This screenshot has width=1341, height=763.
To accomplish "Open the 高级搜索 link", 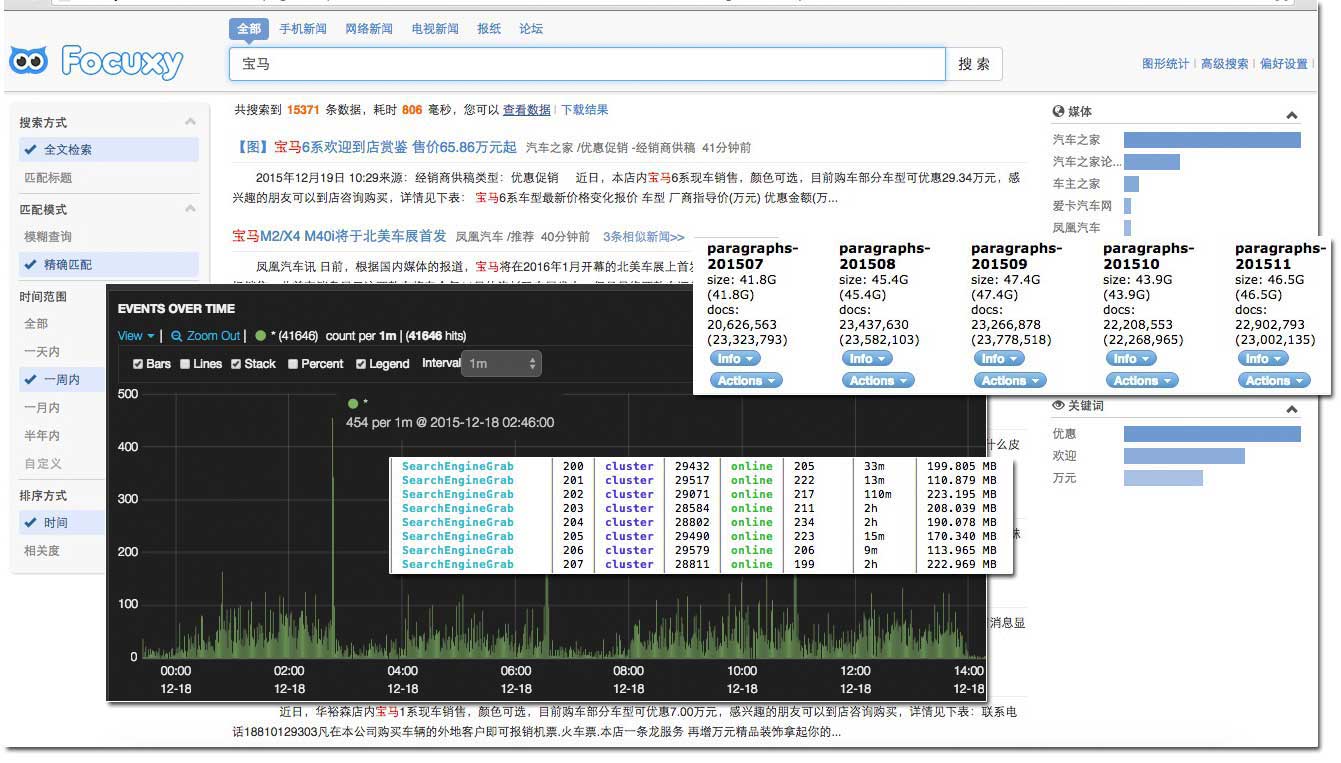I will (x=1225, y=64).
